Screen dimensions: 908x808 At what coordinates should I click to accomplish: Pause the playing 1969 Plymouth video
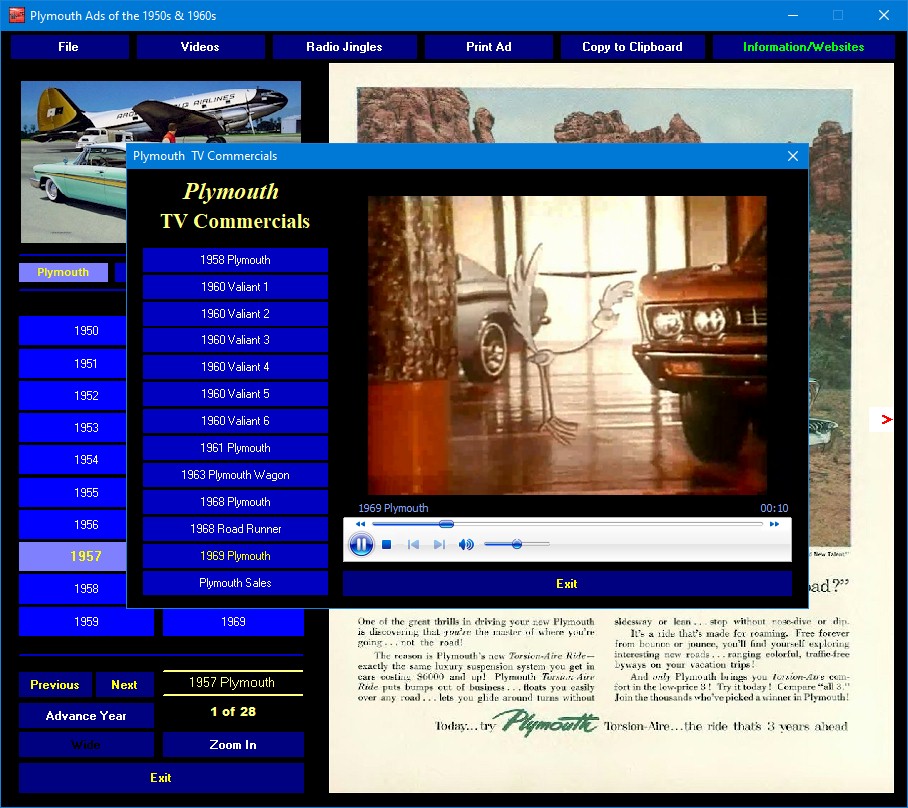(361, 544)
